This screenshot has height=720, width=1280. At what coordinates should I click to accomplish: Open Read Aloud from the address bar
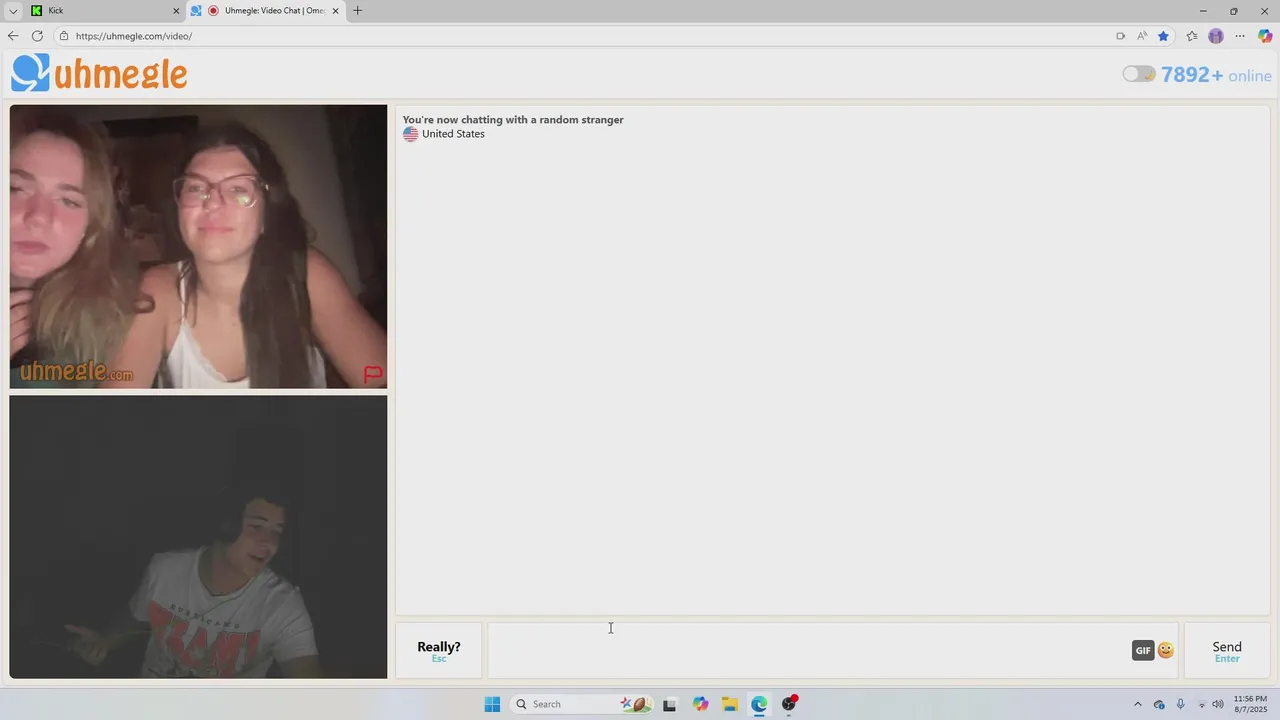click(x=1142, y=36)
